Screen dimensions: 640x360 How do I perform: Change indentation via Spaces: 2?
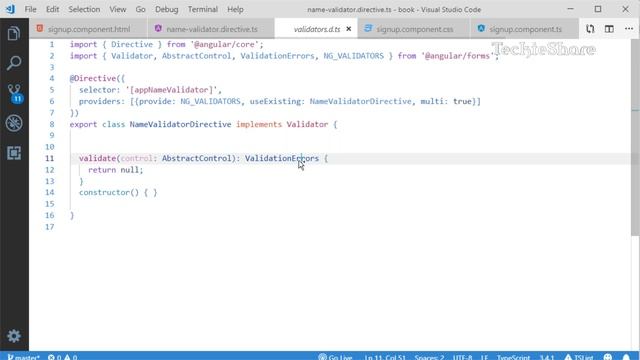tap(429, 357)
